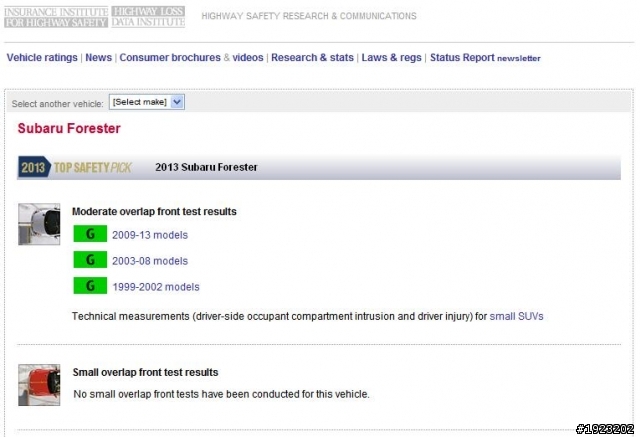Image resolution: width=640 pixels, height=437 pixels.
Task: Click the 2013 Top Safety Pick badge
Action: (x=75, y=167)
